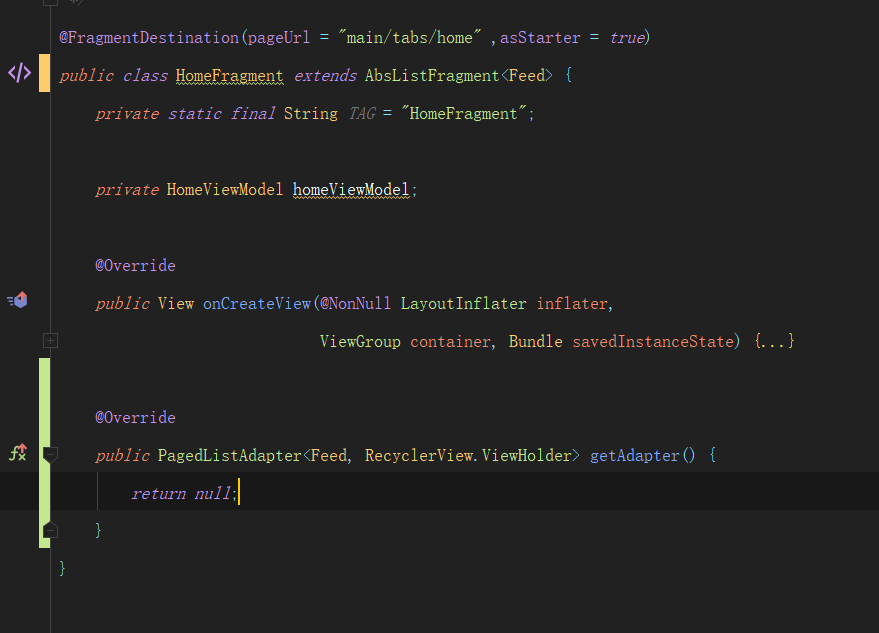
Task: Expand the folded onCreateView method body
Action: coord(50,340)
